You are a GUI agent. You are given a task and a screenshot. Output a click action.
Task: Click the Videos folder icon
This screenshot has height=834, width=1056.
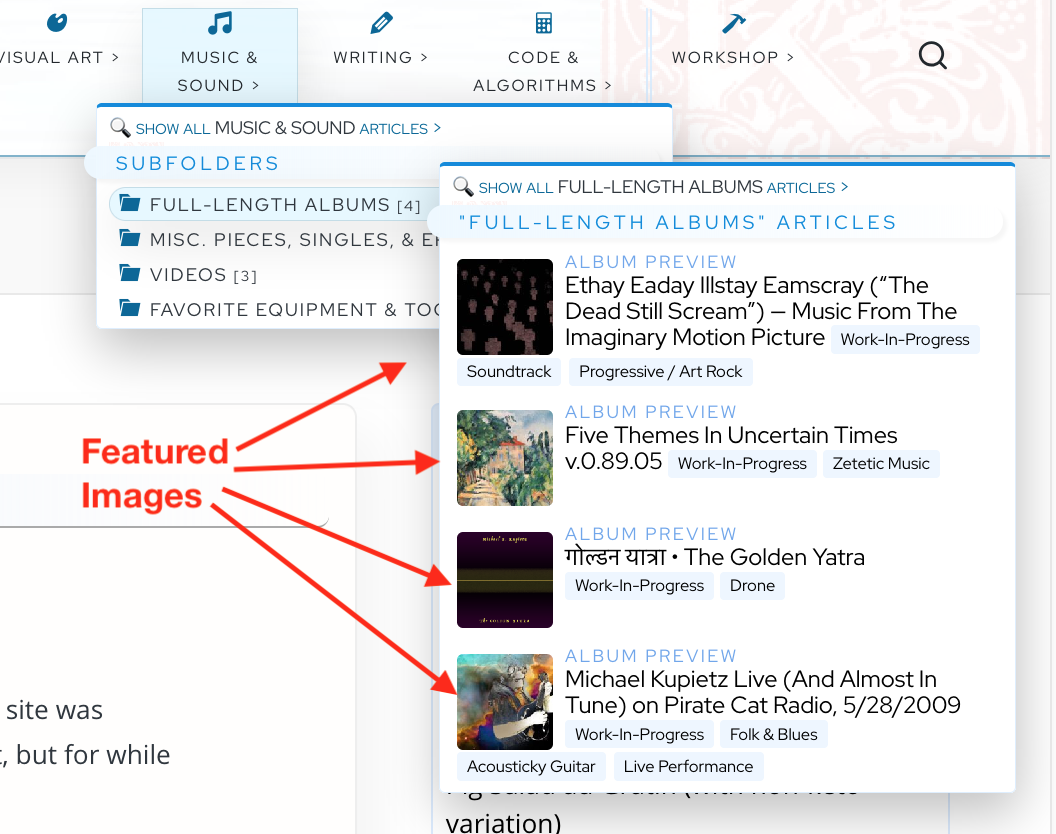pyautogui.click(x=129, y=274)
